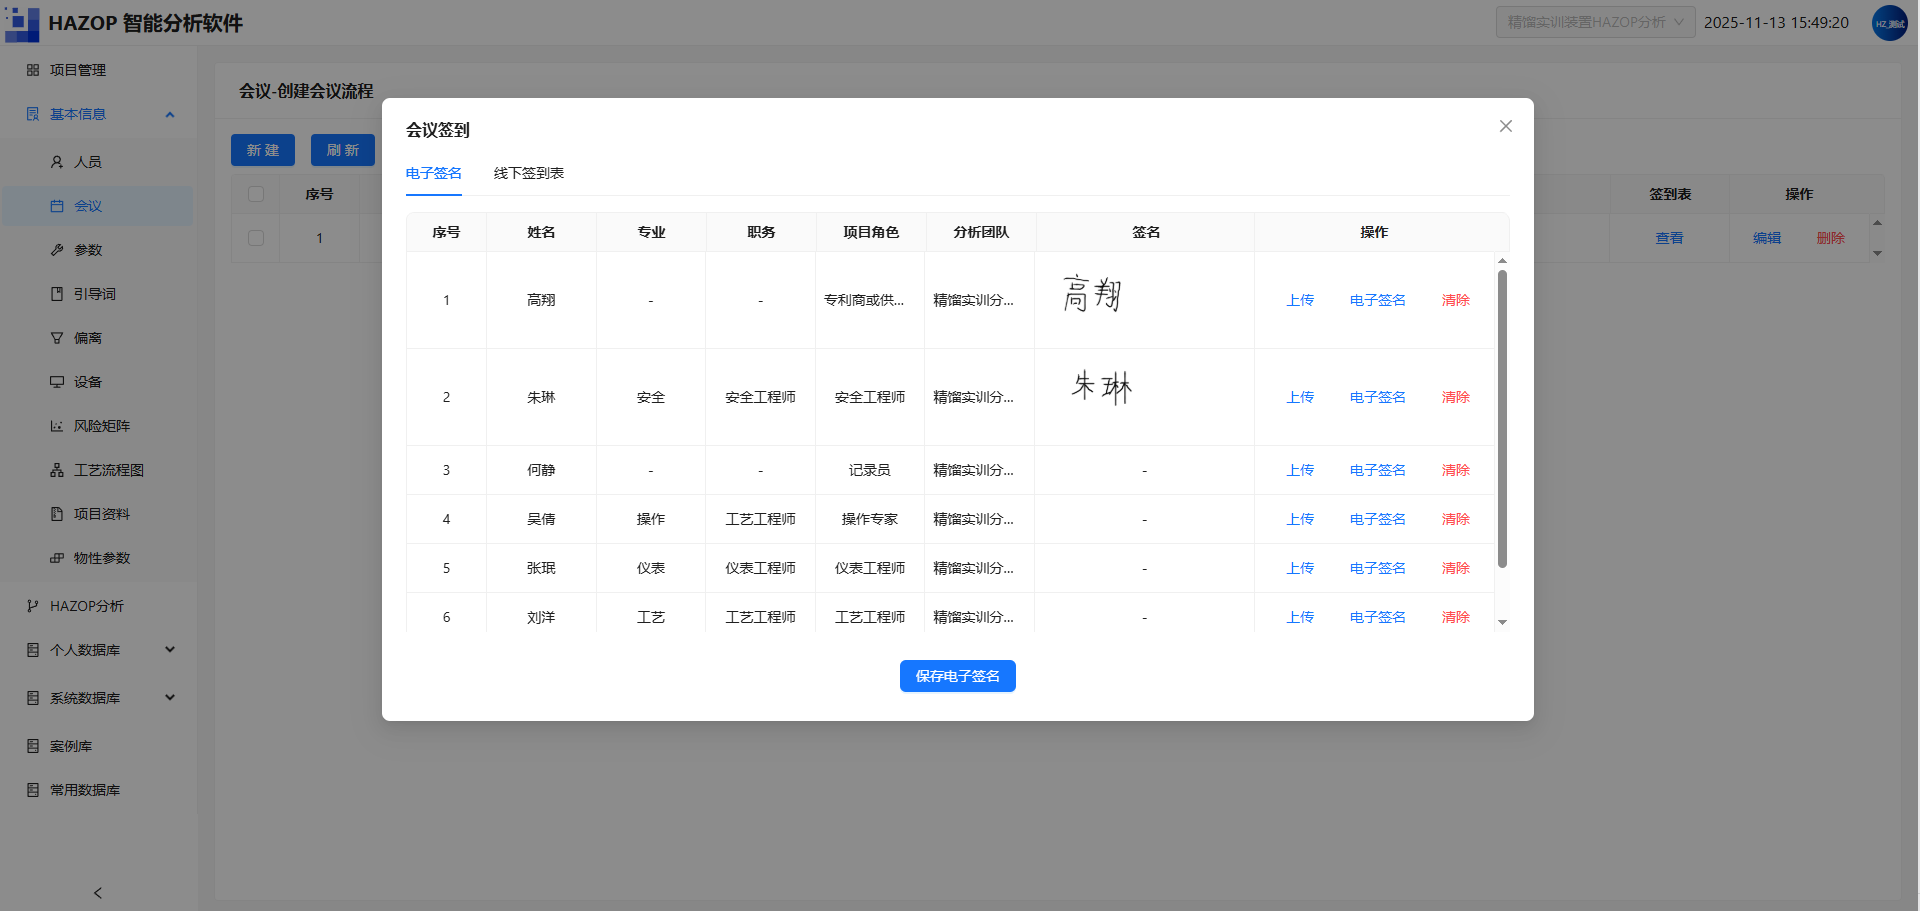Collapse the 基本信息 menu section
The height and width of the screenshot is (911, 1920).
170,114
